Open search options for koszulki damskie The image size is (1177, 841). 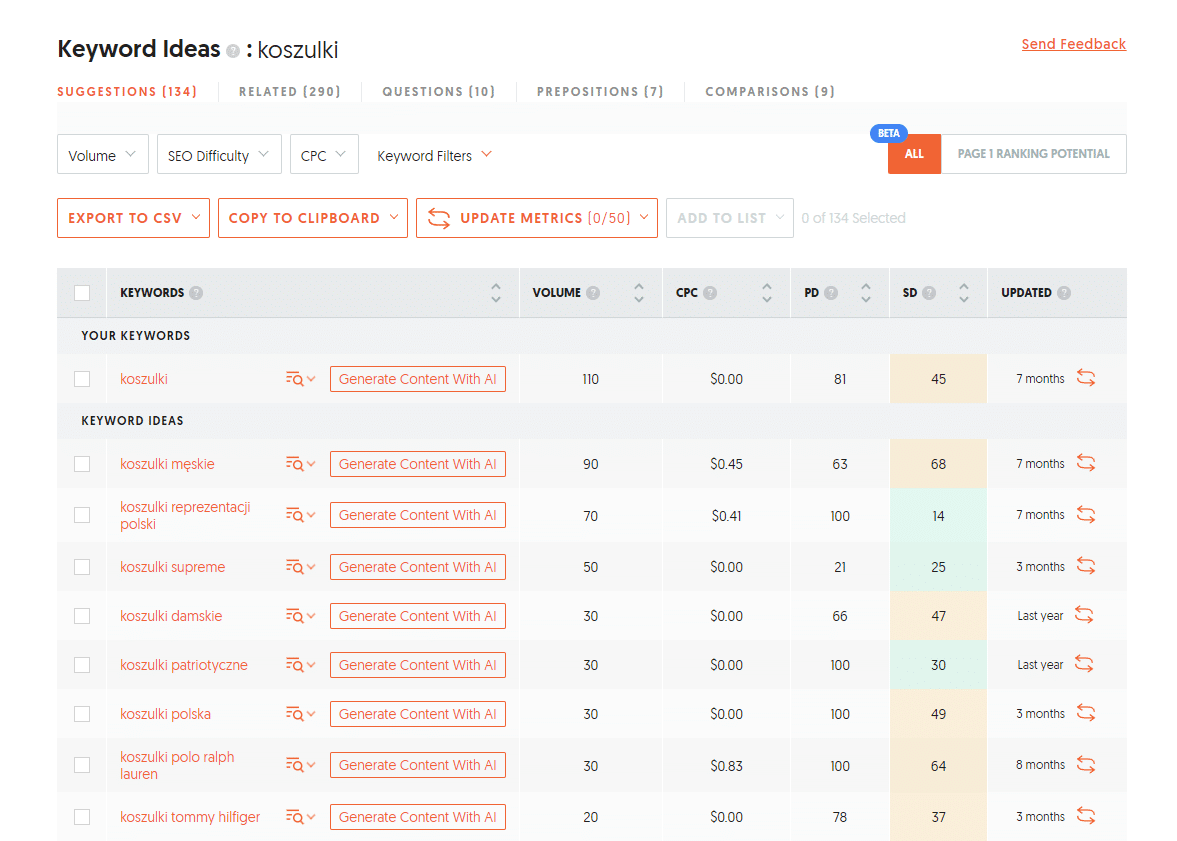click(300, 616)
